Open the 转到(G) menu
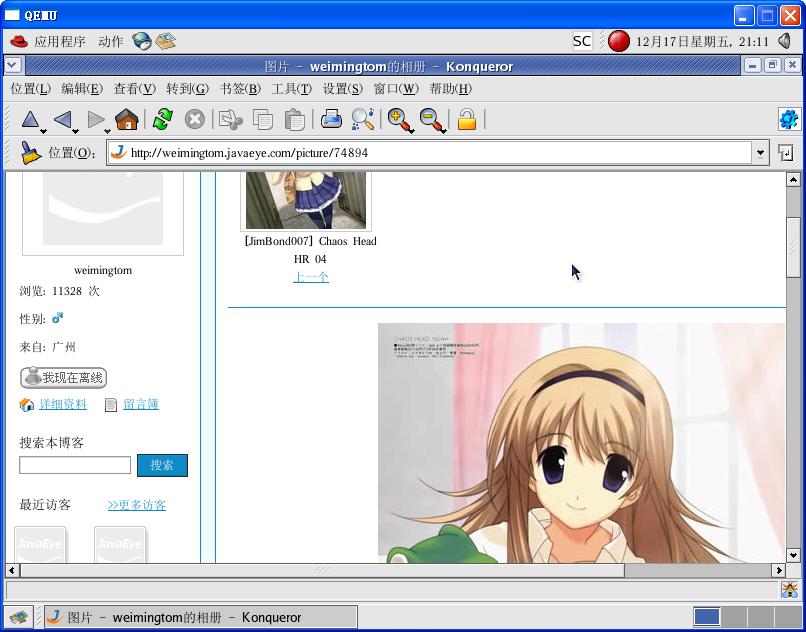Image resolution: width=806 pixels, height=632 pixels. pyautogui.click(x=187, y=89)
